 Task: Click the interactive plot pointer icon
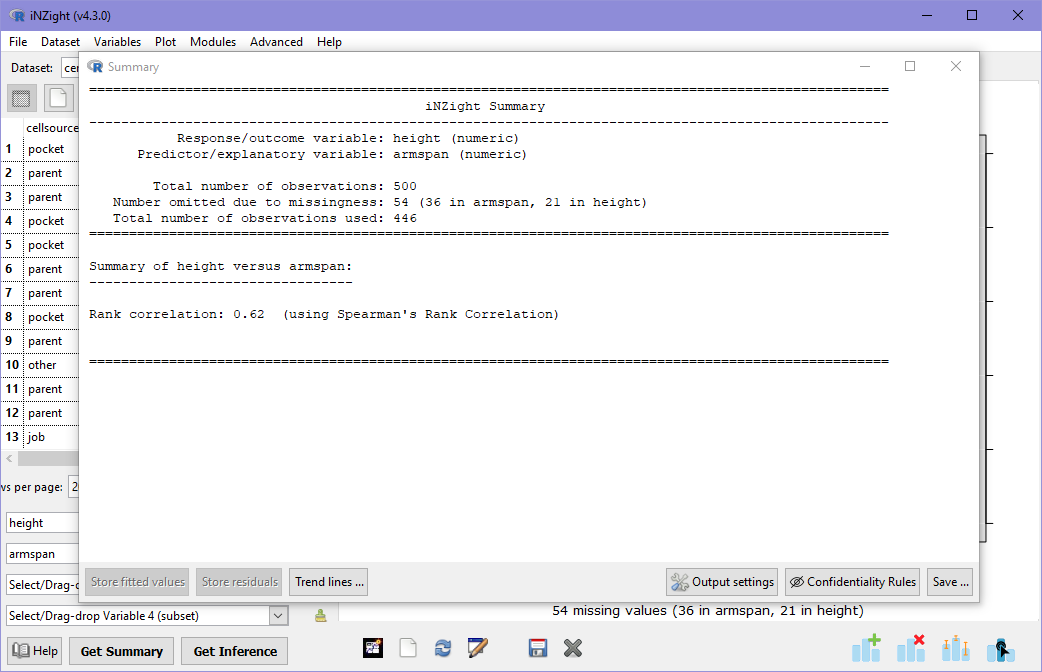click(1000, 649)
